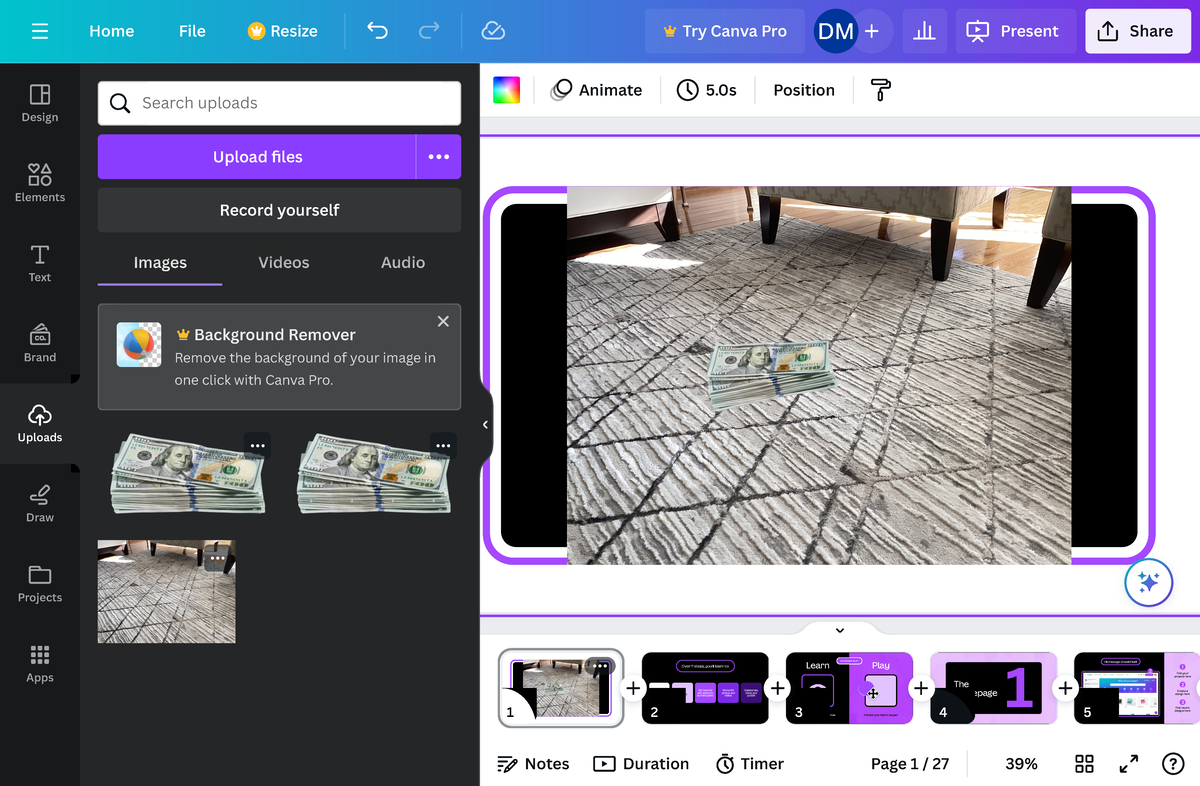Open the Apps panel in the sidebar
This screenshot has width=1200, height=786.
coord(39,663)
